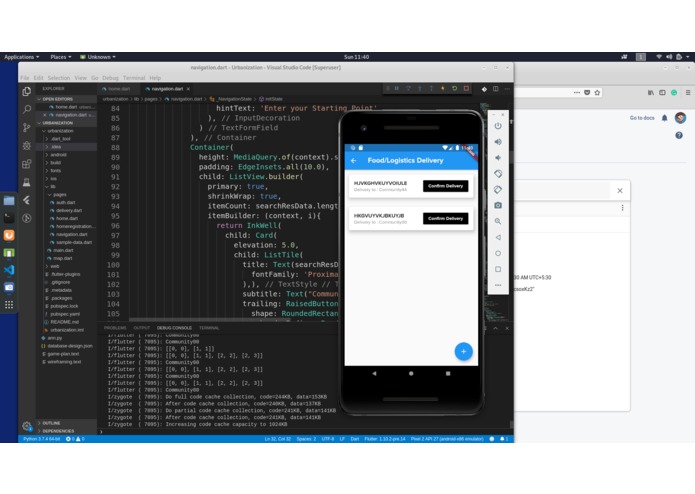The width and height of the screenshot is (695, 494).
Task: Open the Selection menu
Action: point(59,78)
